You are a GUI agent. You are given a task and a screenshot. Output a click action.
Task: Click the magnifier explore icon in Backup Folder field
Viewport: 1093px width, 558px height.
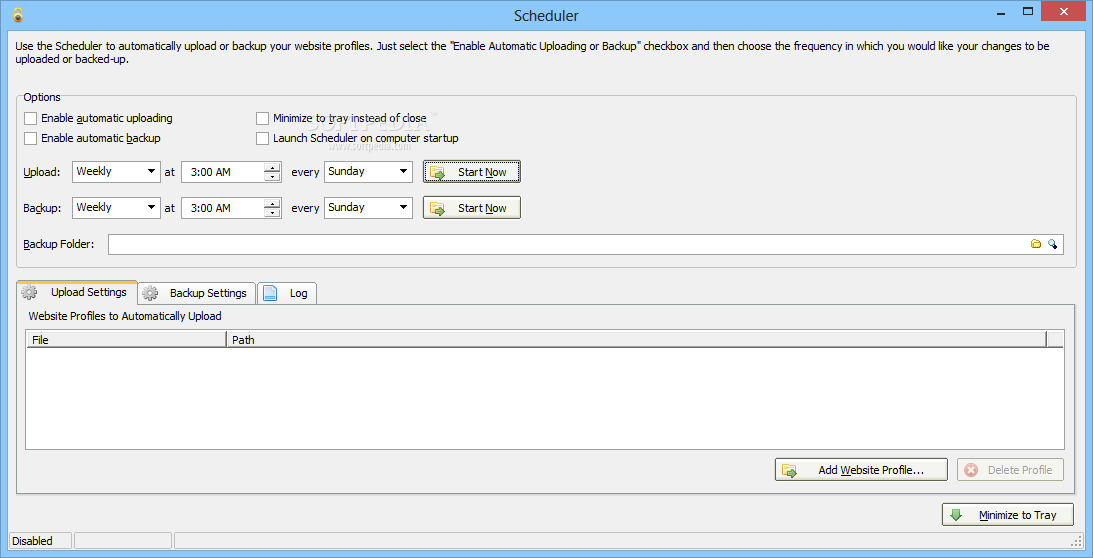pos(1053,244)
